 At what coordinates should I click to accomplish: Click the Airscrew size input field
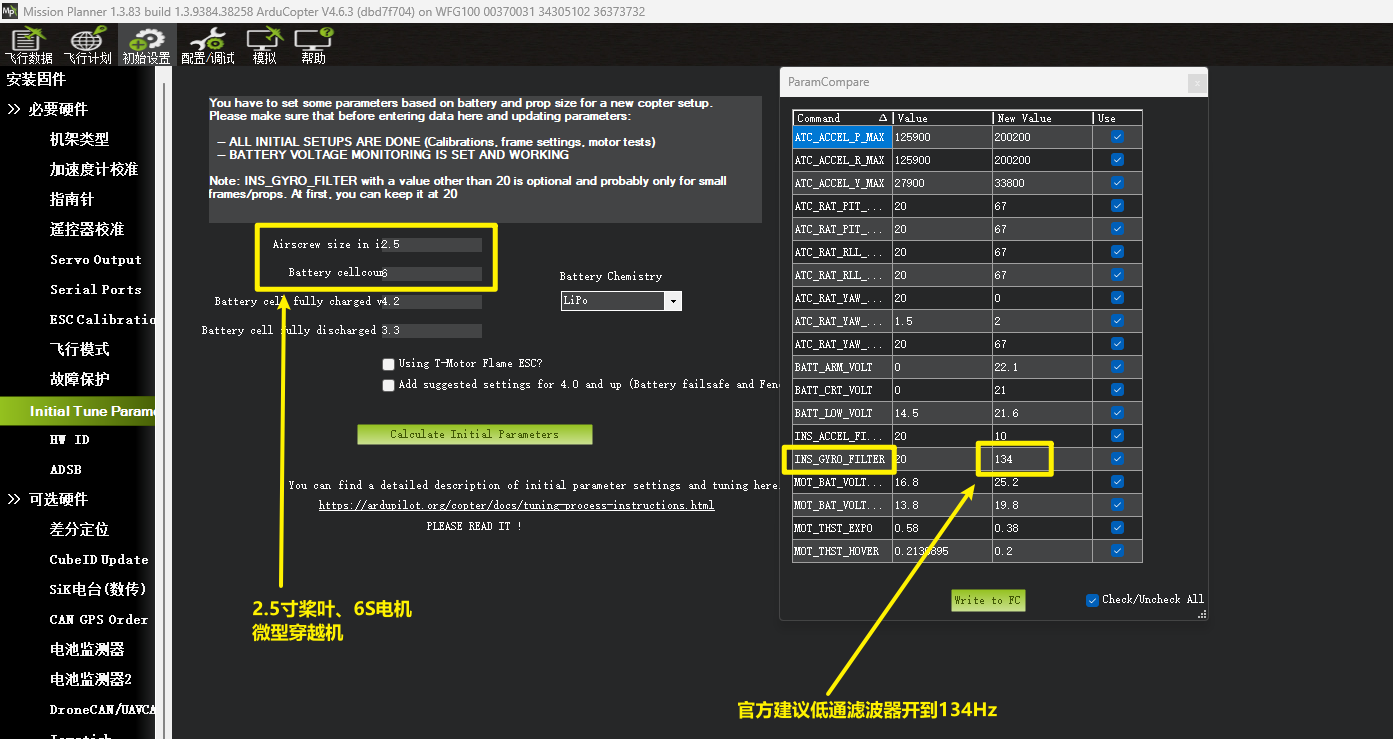click(x=431, y=244)
